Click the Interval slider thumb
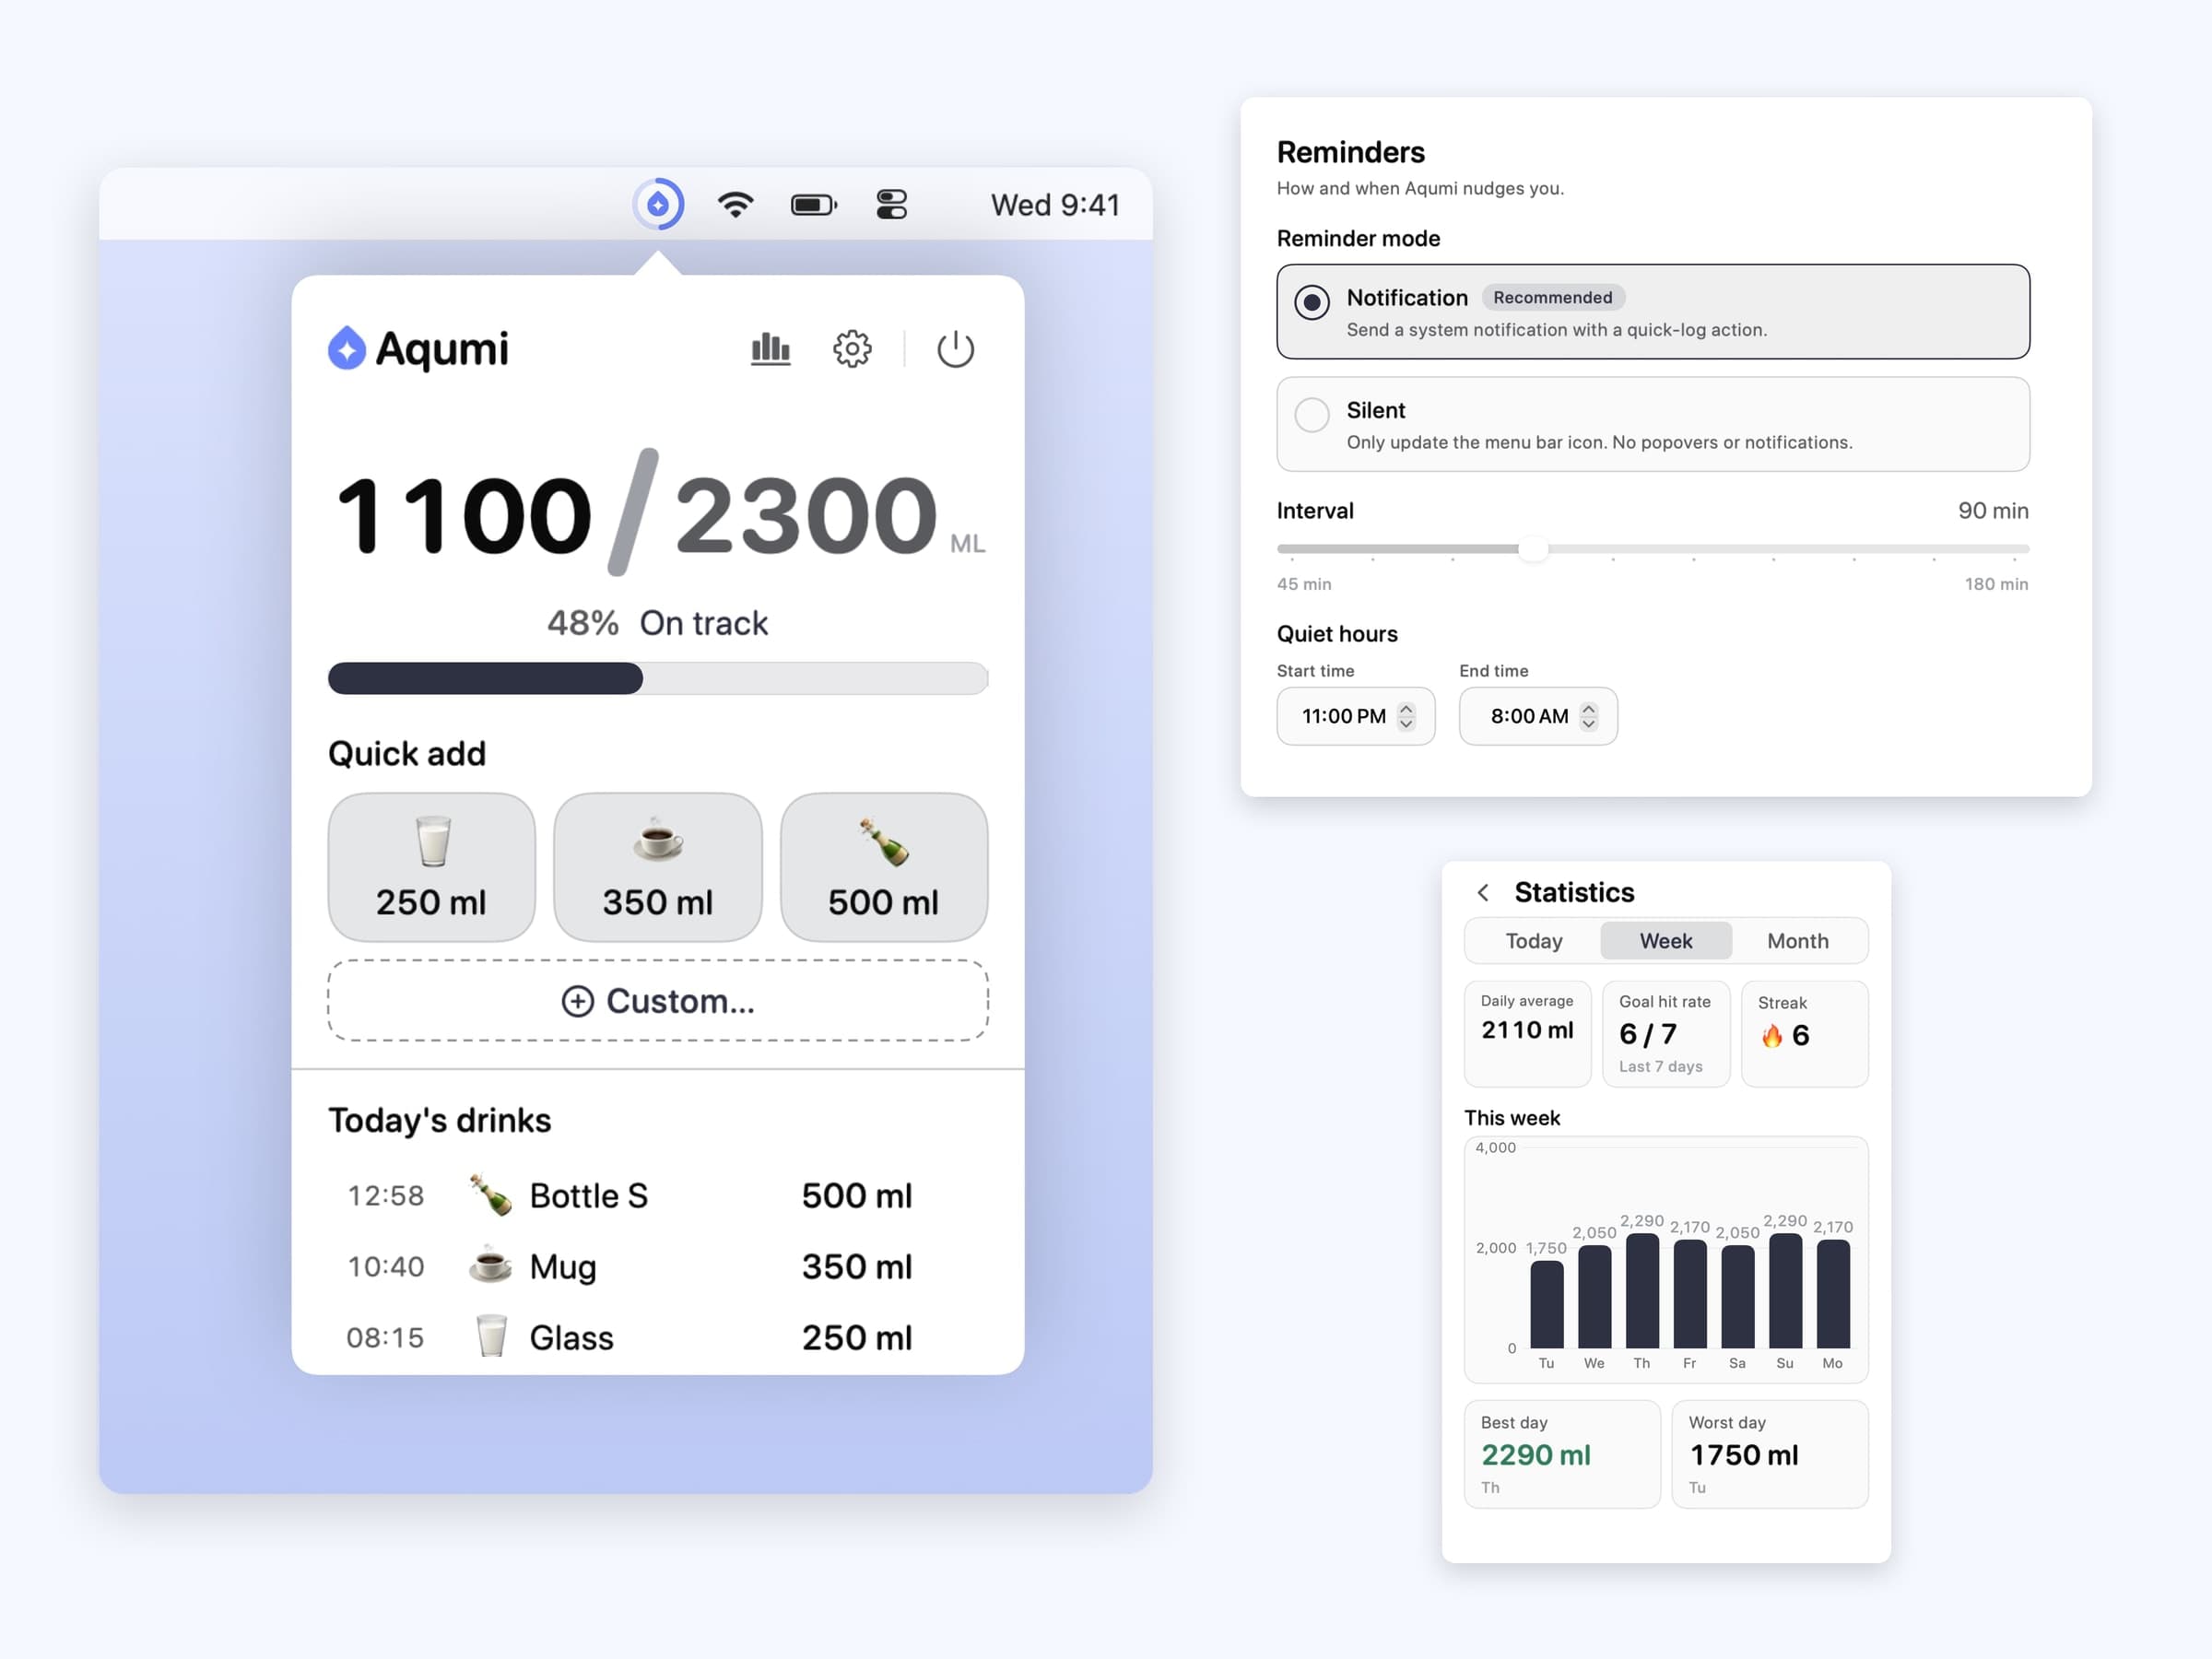The height and width of the screenshot is (1659, 2212). pyautogui.click(x=1532, y=548)
